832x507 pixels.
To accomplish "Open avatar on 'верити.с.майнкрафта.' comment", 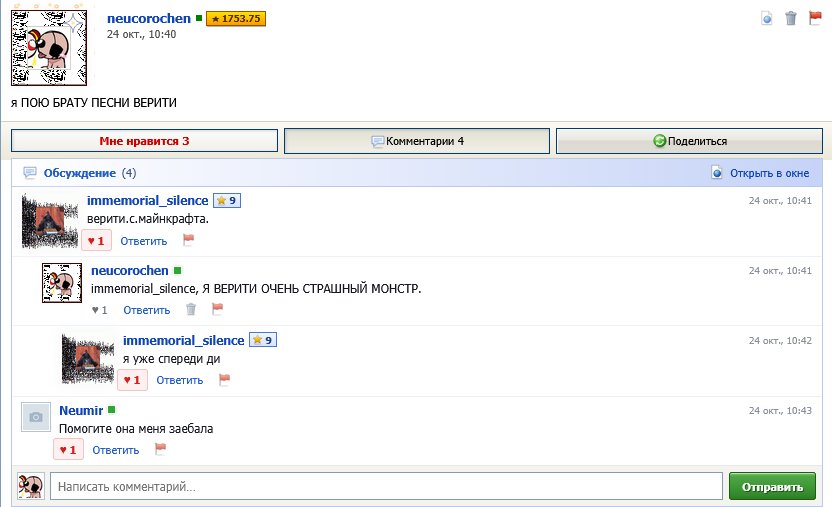I will pyautogui.click(x=50, y=222).
